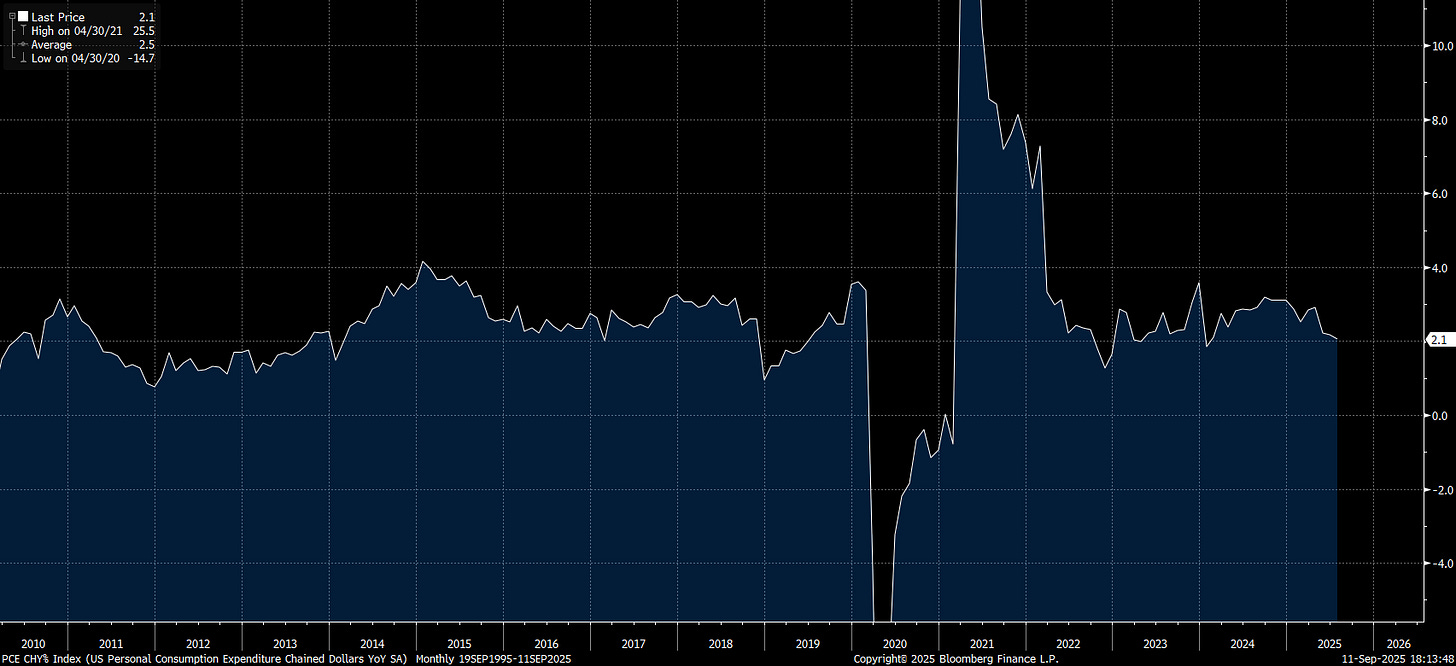Select the 2018 year label on x-axis
1456x666 pixels.
[x=720, y=644]
